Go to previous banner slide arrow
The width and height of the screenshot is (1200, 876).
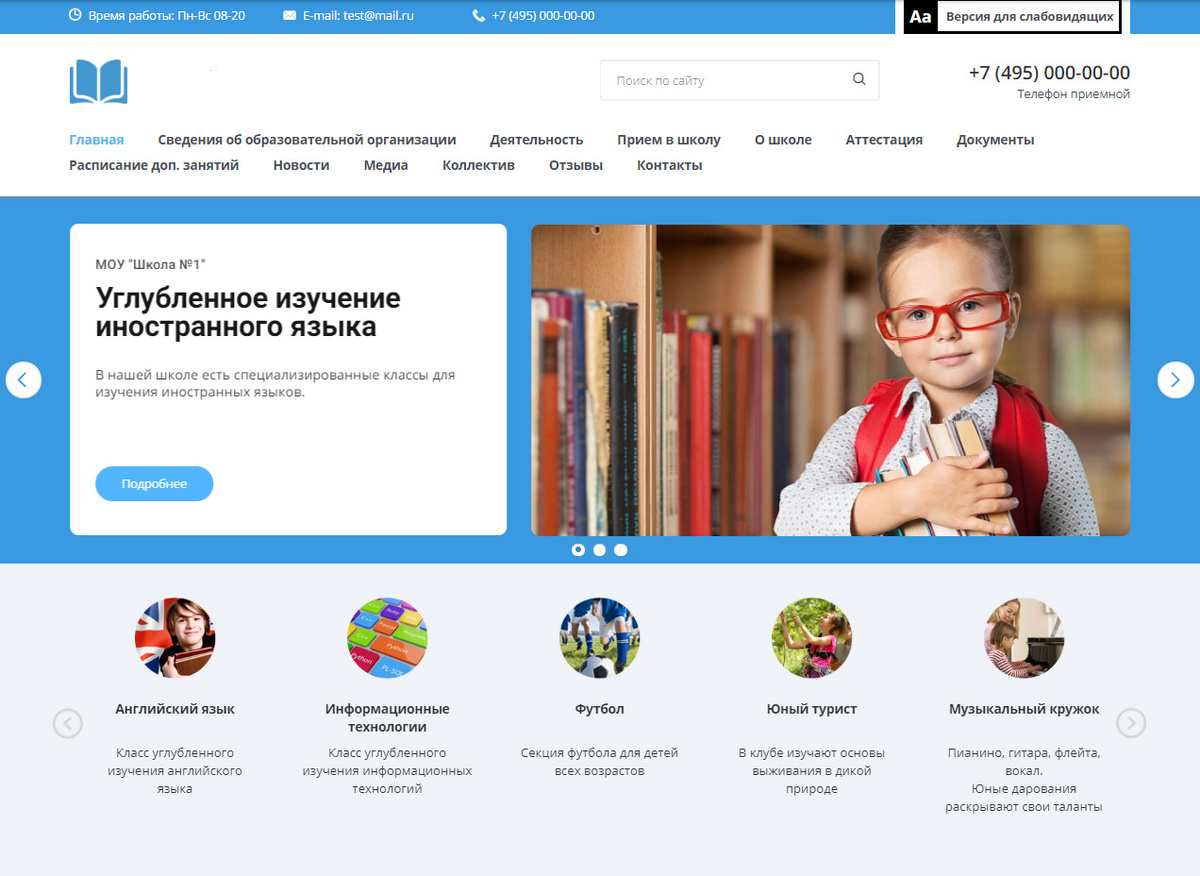[x=24, y=380]
